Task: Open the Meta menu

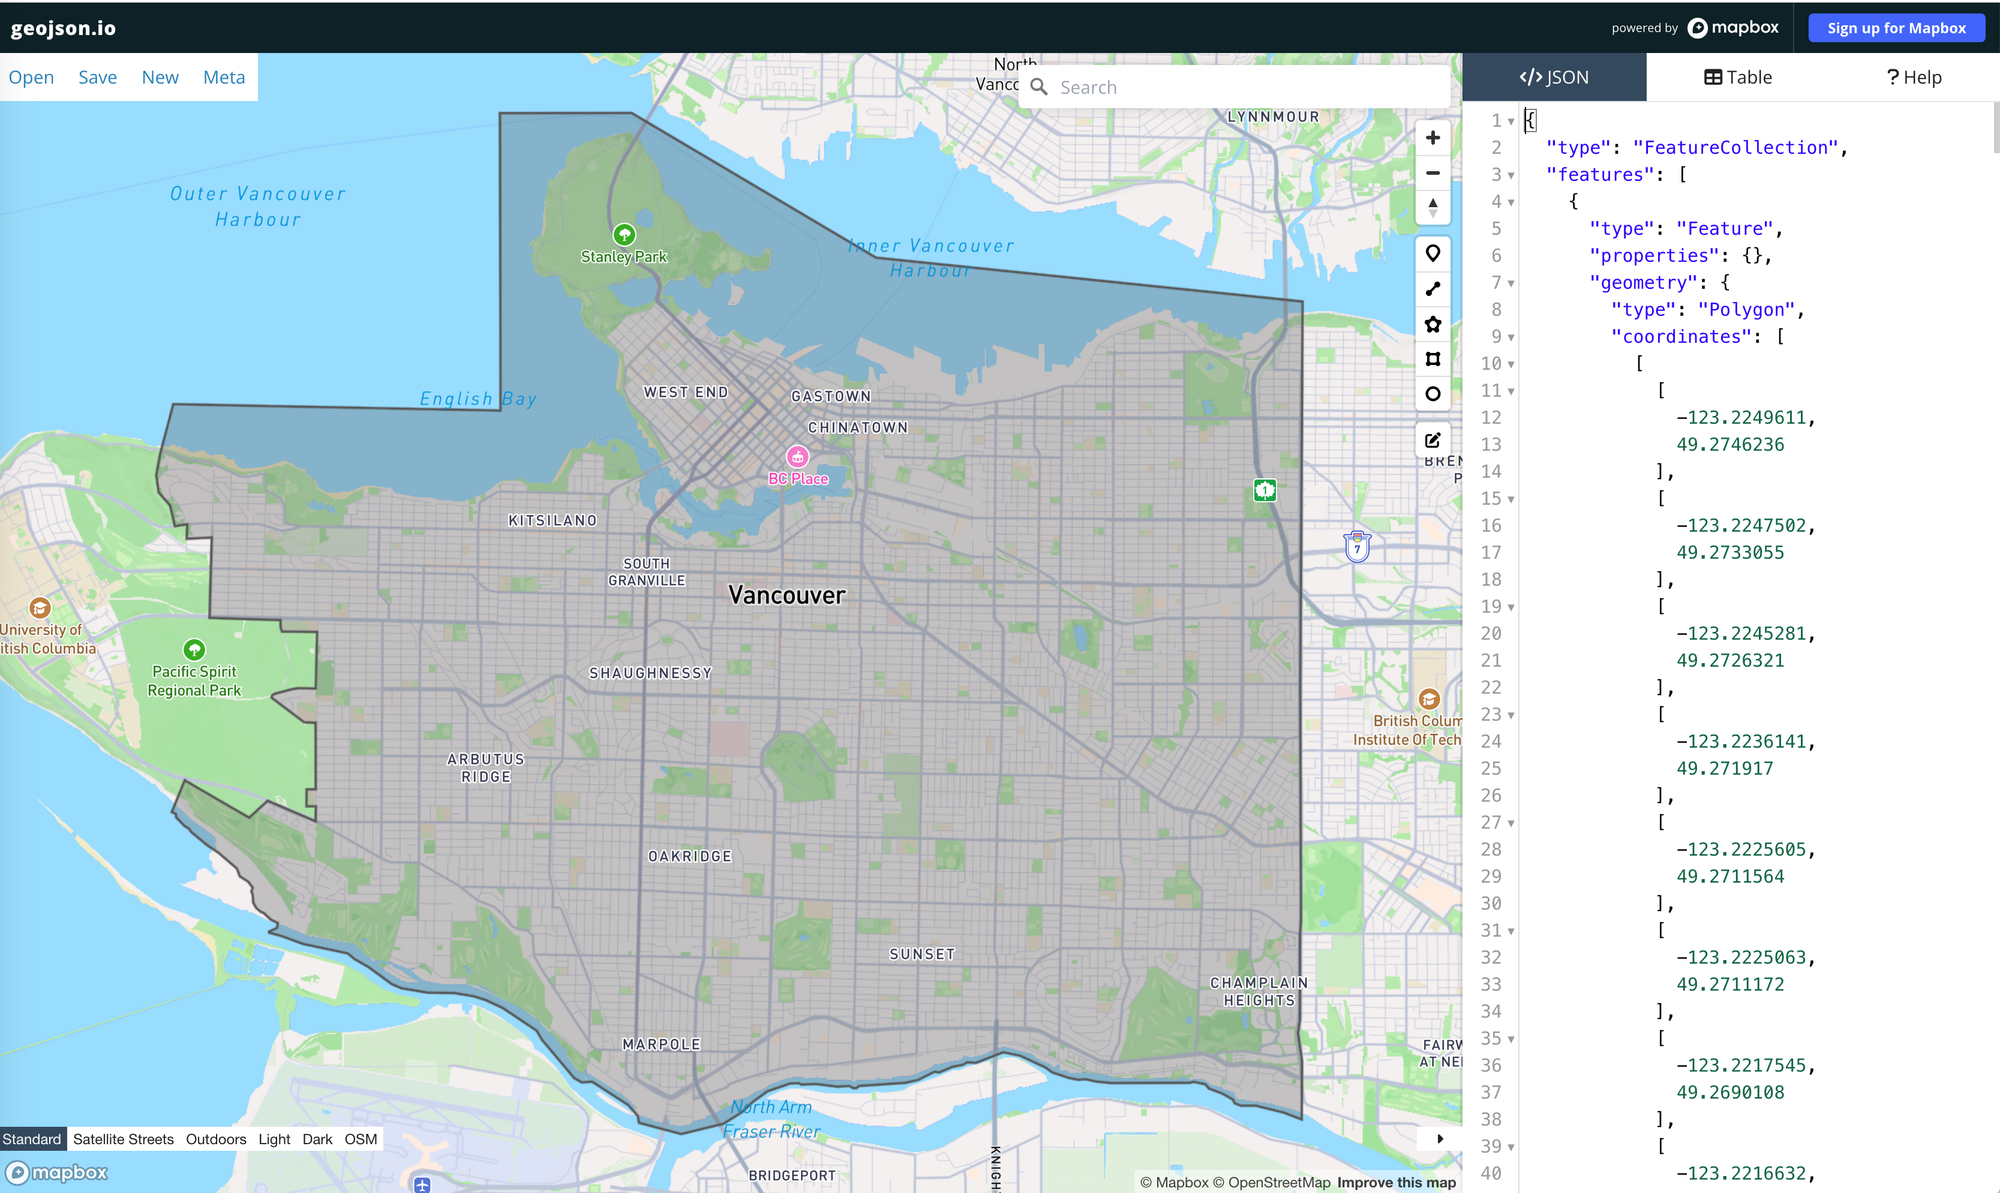Action: point(223,77)
